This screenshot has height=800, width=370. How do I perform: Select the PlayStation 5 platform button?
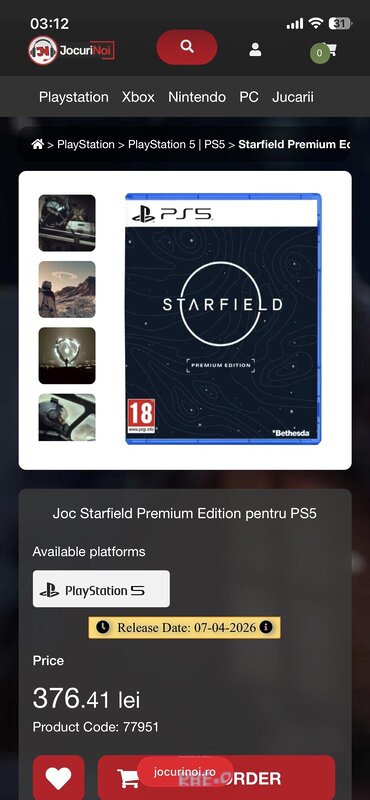point(102,589)
